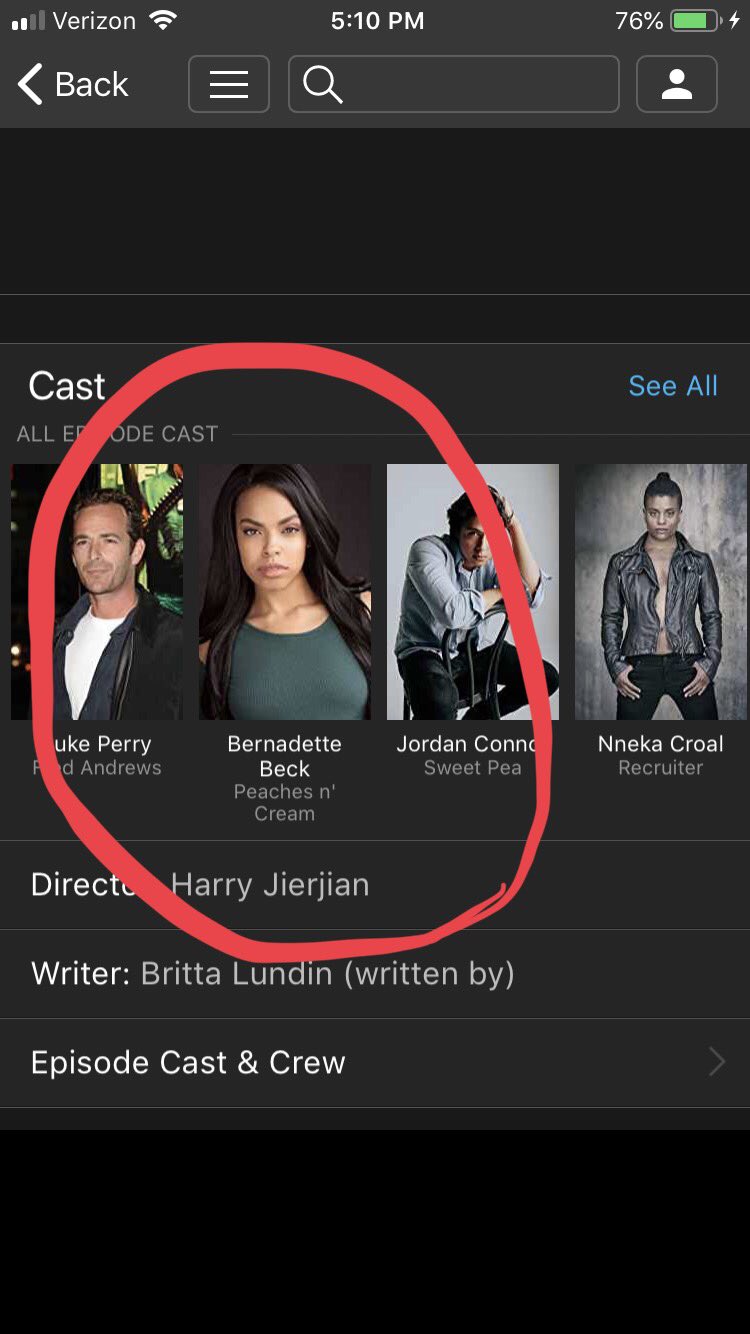Tap the Bernadette Beck name label
The width and height of the screenshot is (750, 1334).
pos(285,756)
